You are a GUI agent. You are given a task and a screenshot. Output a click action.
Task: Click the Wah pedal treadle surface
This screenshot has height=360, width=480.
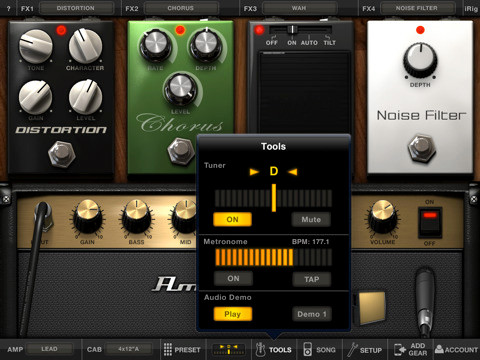(305, 92)
